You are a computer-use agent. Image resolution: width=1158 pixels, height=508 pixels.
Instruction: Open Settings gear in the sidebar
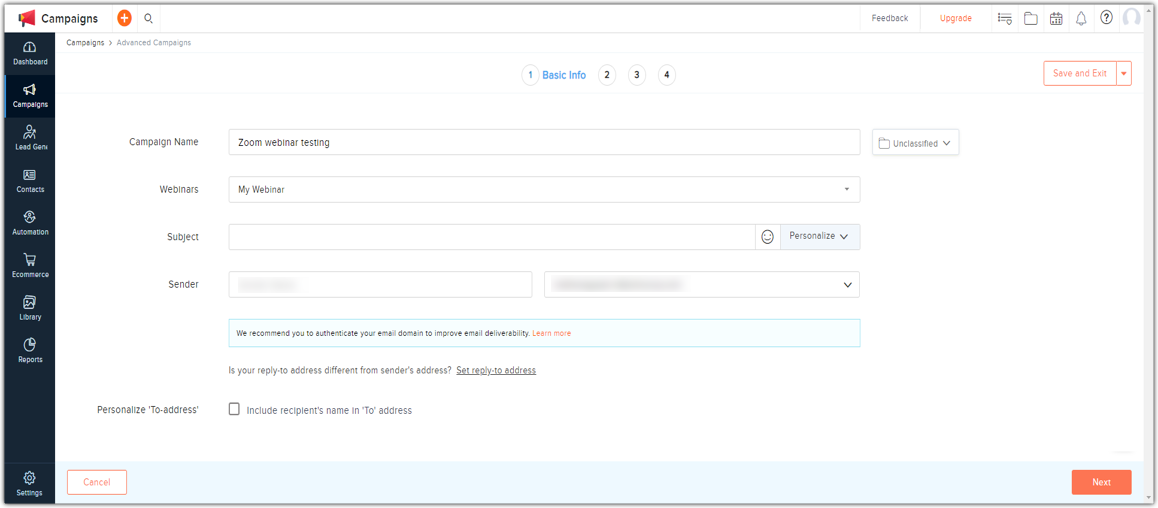click(x=30, y=484)
